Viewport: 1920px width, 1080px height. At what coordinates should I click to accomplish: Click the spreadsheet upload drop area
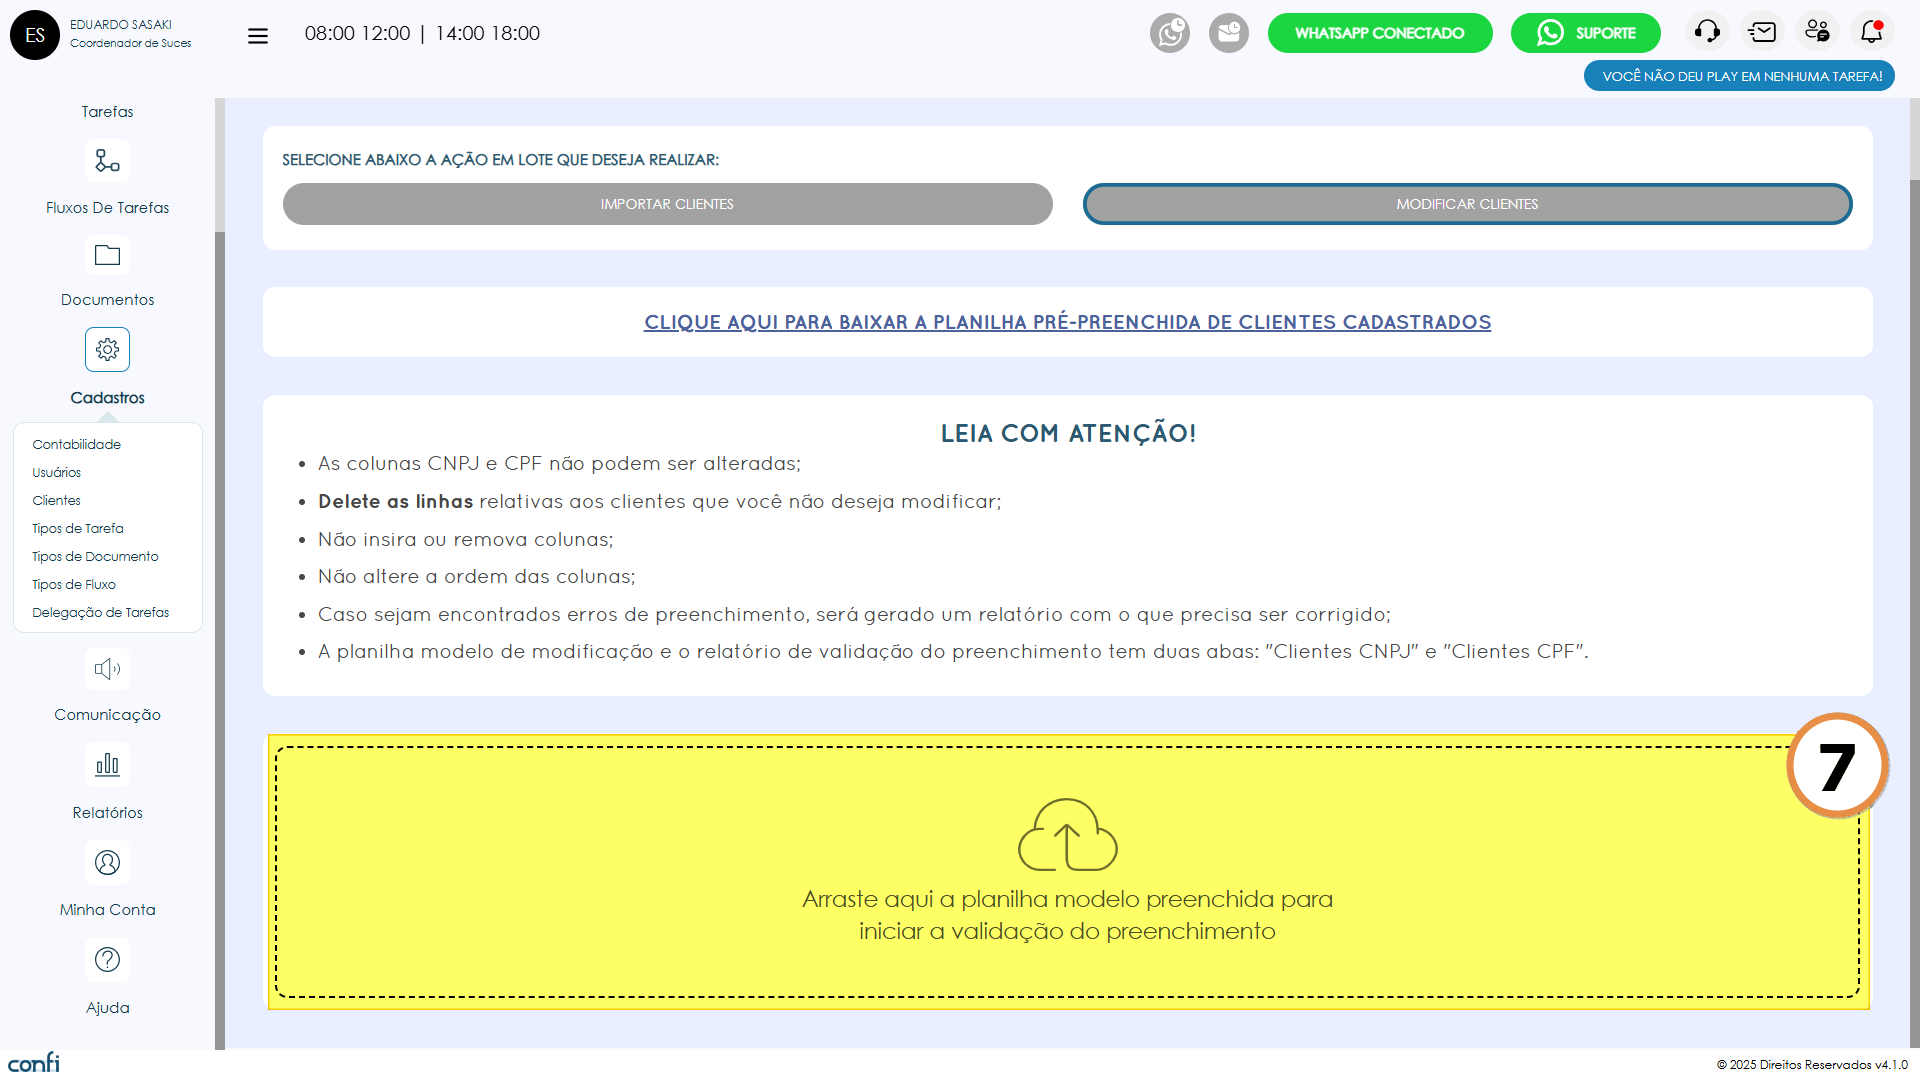pyautogui.click(x=1067, y=871)
